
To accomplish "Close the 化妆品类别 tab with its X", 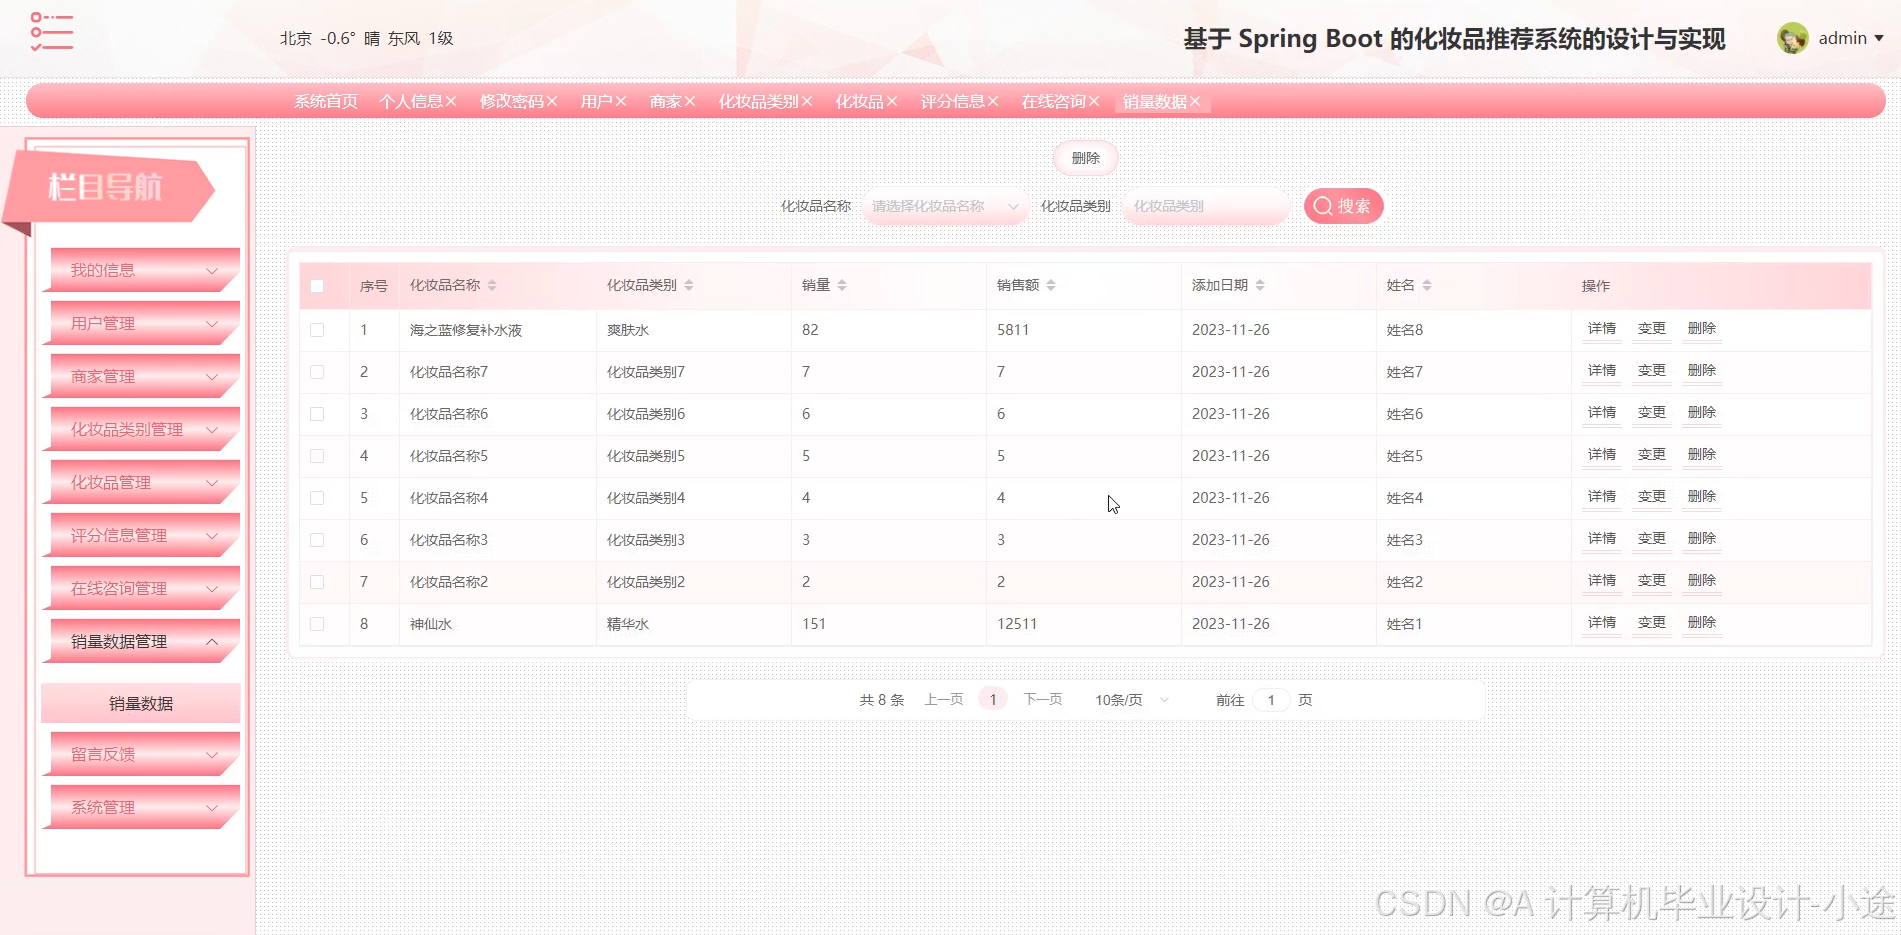I will click(807, 101).
